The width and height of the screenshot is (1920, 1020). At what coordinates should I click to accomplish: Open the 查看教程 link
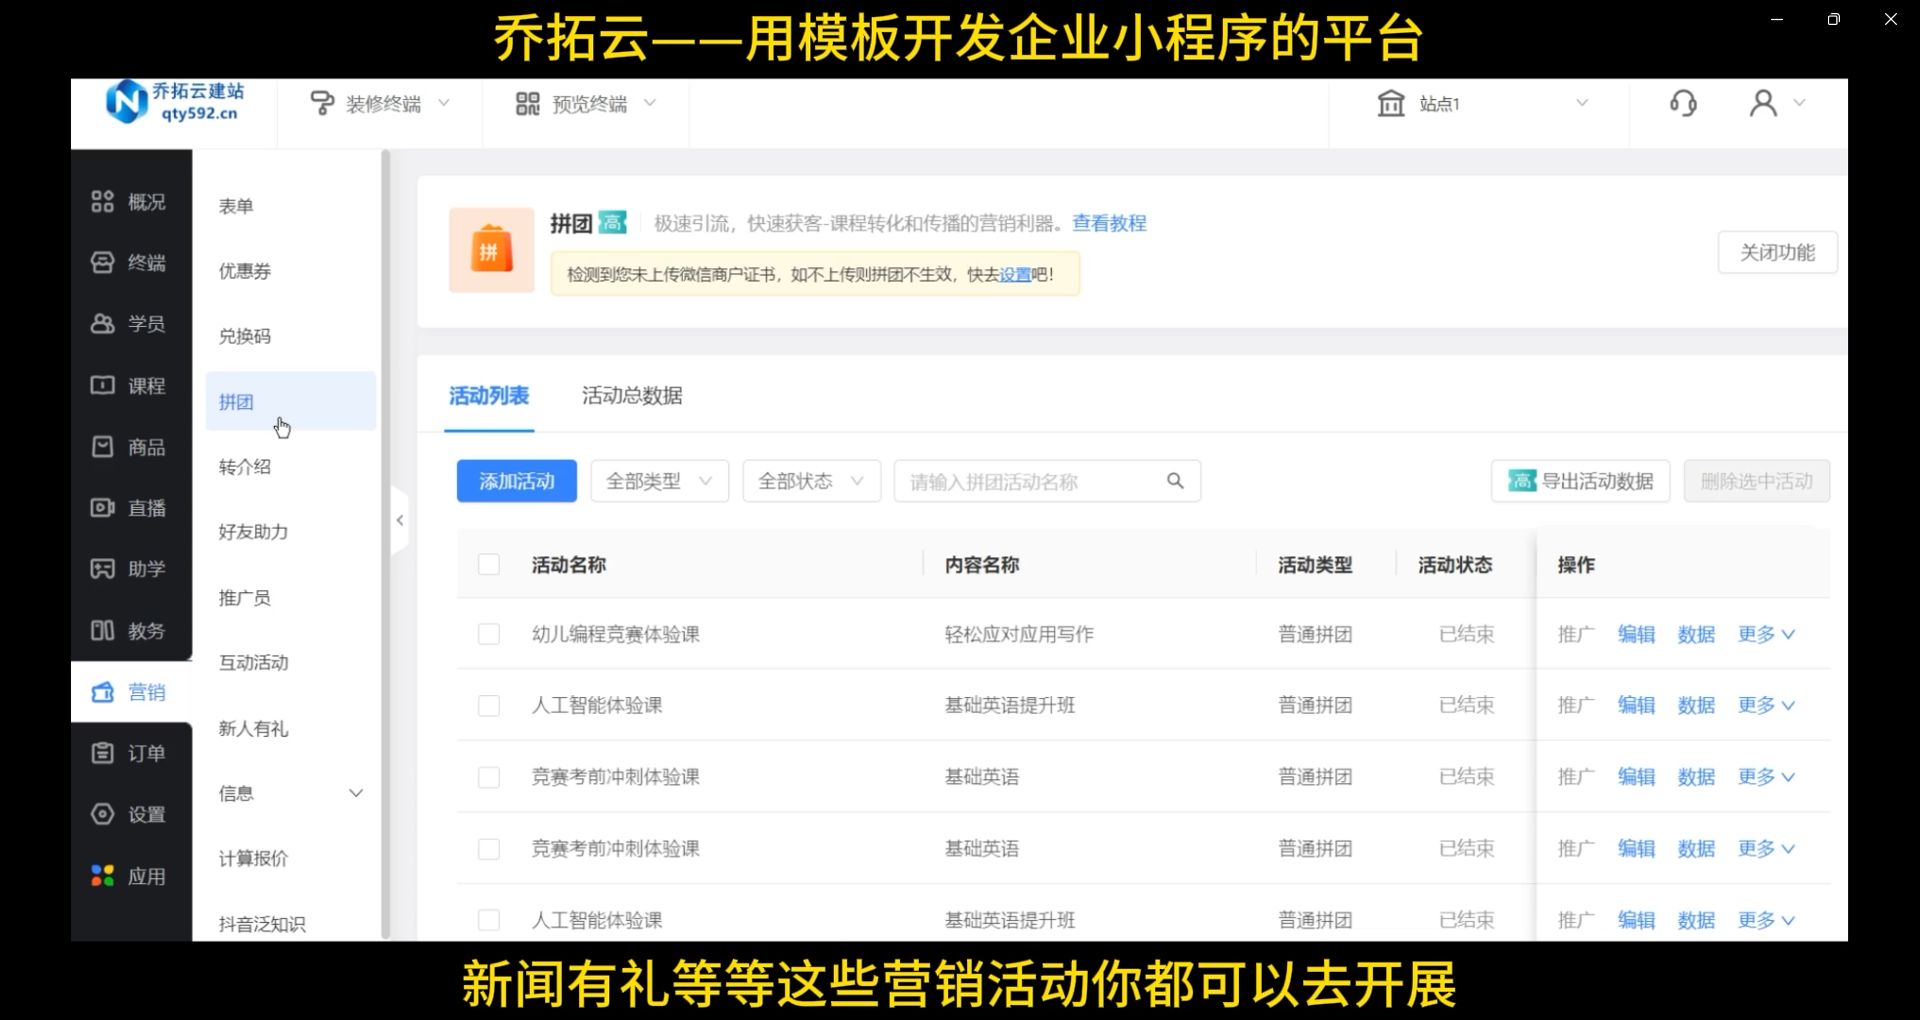pyautogui.click(x=1109, y=223)
